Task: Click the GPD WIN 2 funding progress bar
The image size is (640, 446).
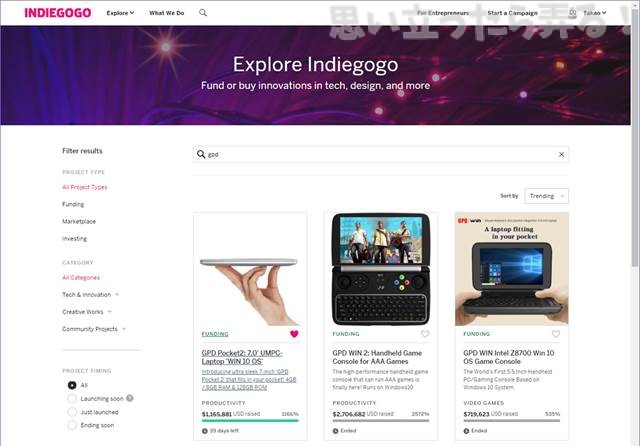Action: (x=381, y=421)
